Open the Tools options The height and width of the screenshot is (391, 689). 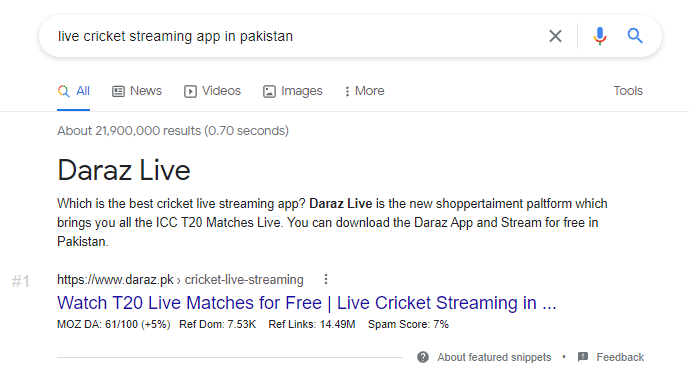(x=628, y=91)
